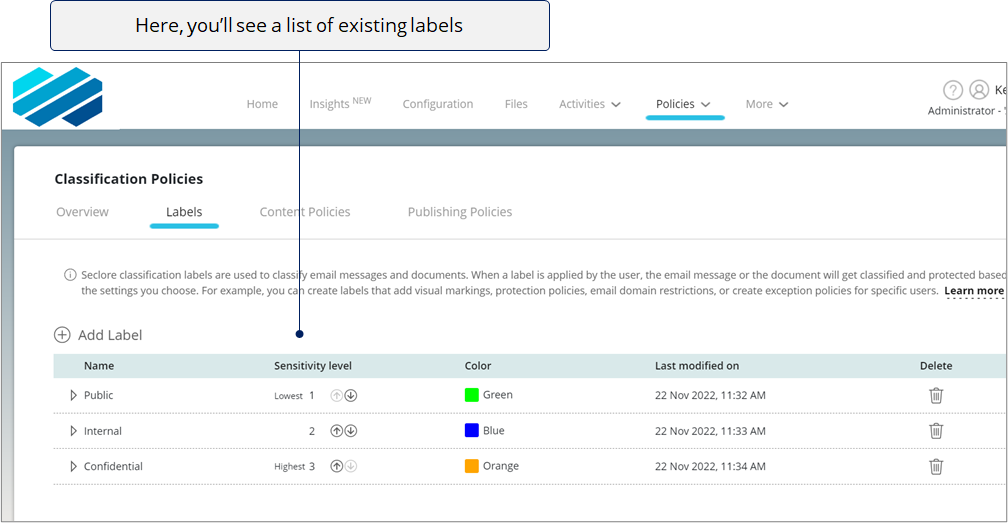Click the Lowest 1 sensitivity value

(294, 396)
